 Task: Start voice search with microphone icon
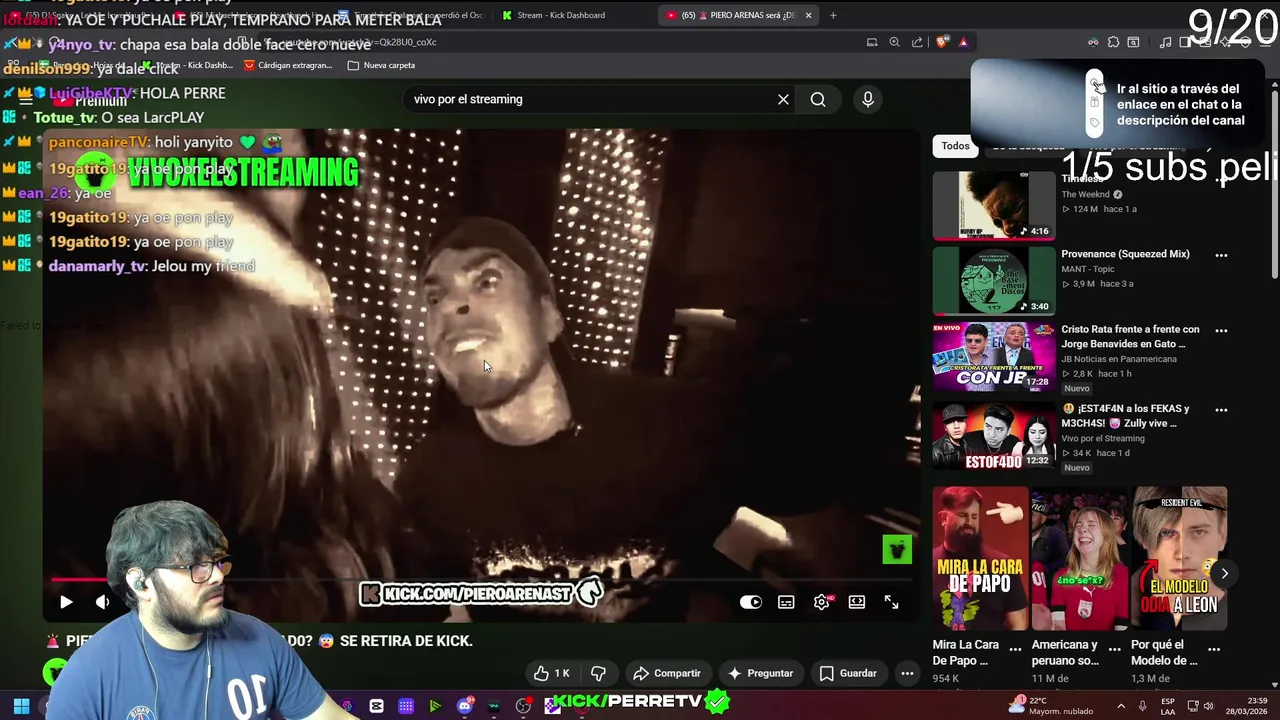tap(868, 99)
